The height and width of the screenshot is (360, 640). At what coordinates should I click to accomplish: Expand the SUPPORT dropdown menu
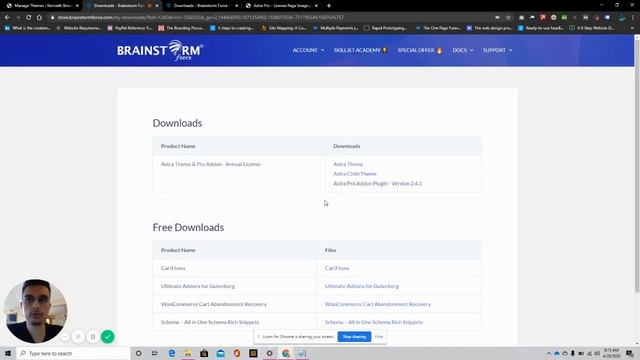click(x=497, y=50)
